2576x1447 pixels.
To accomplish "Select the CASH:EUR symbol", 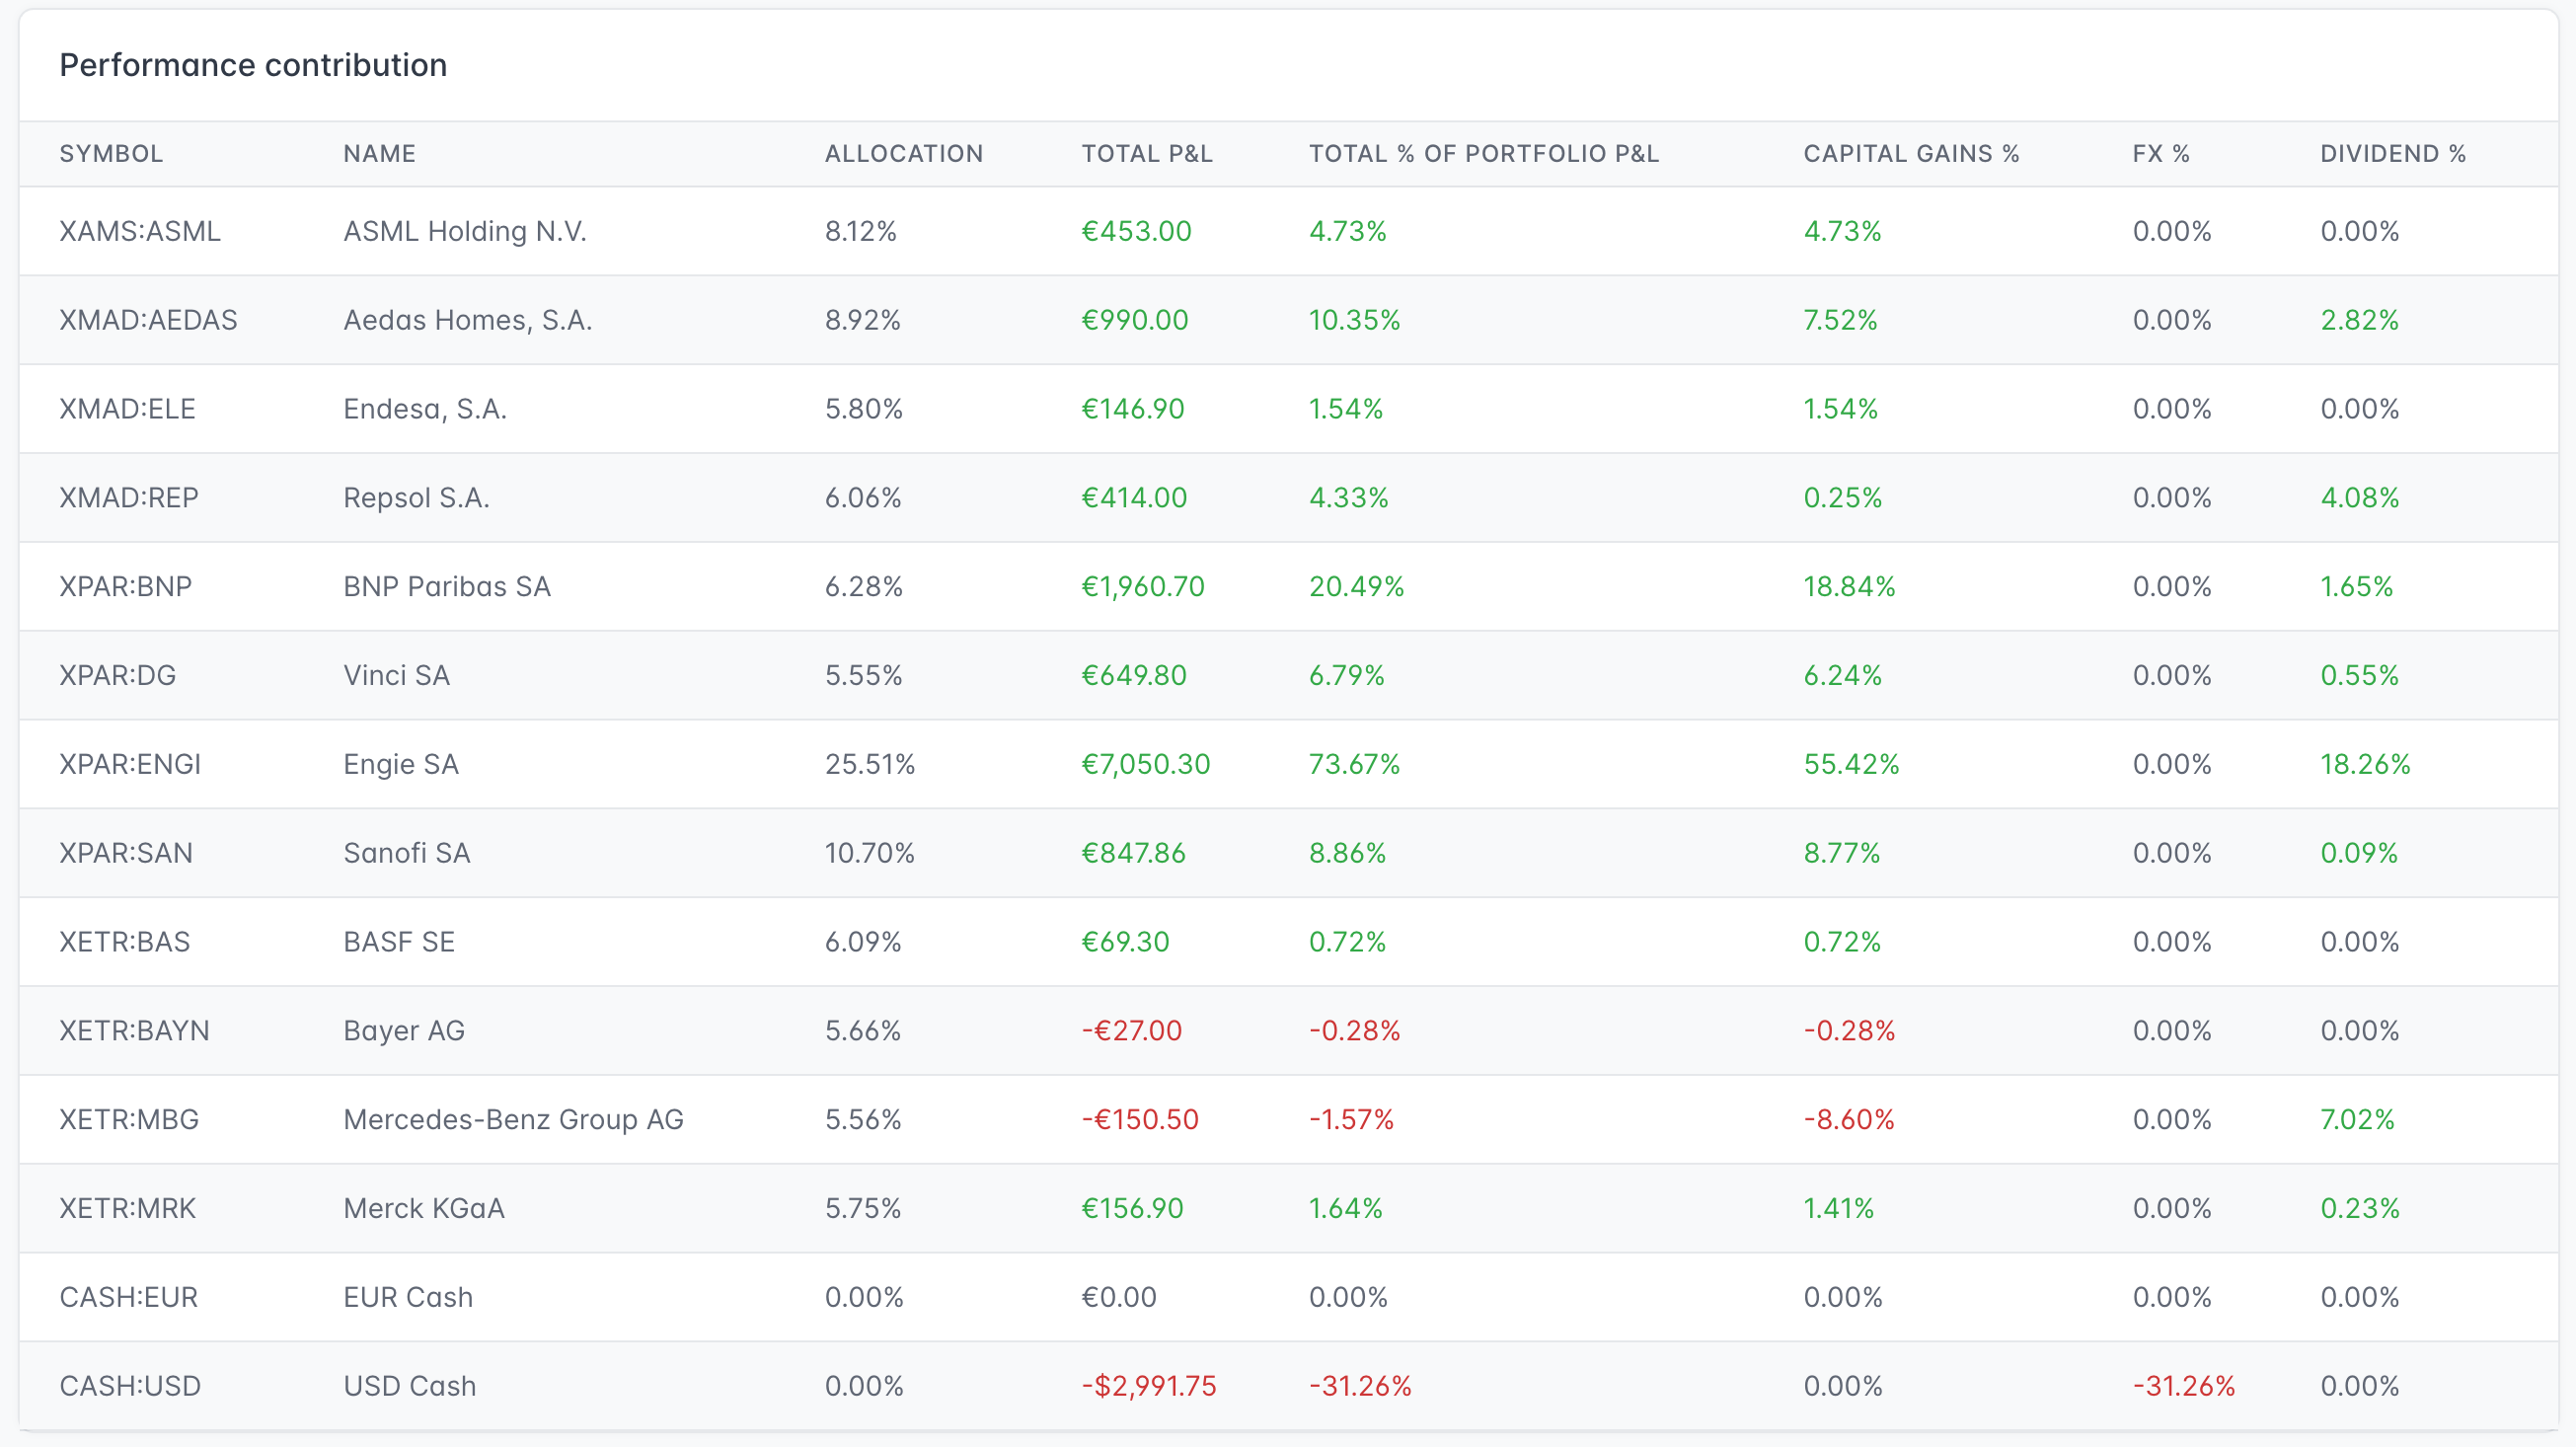I will click(128, 1297).
